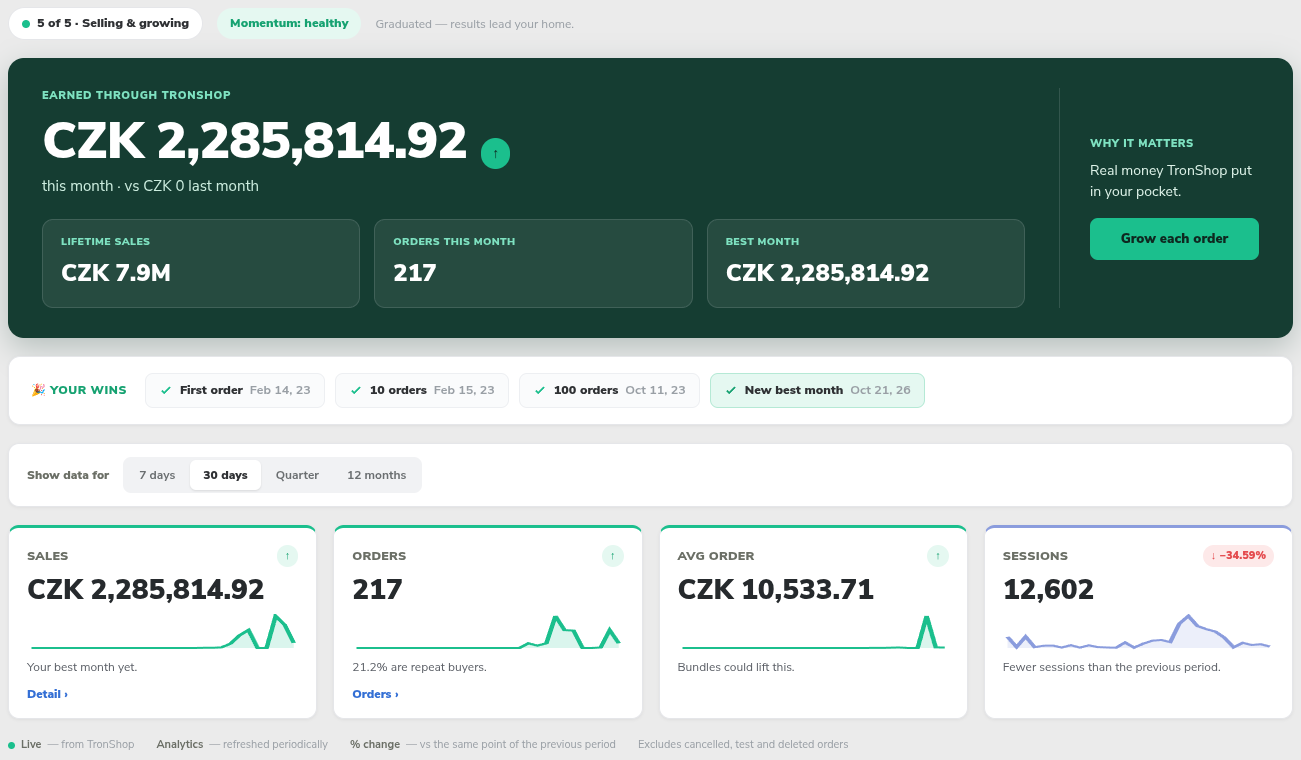Switch data range to 7 days
The height and width of the screenshot is (760, 1301).
tap(157, 475)
